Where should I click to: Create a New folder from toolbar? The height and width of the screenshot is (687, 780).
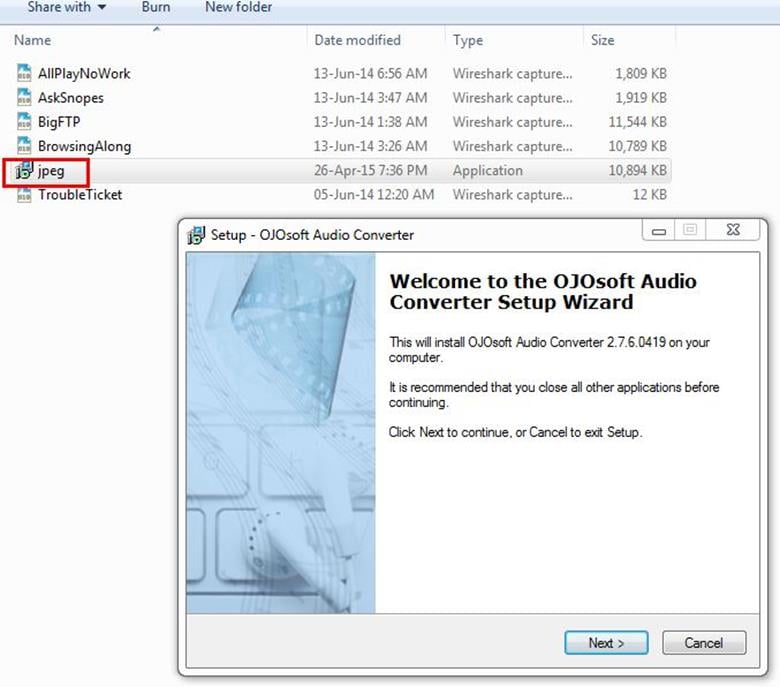[239, 7]
